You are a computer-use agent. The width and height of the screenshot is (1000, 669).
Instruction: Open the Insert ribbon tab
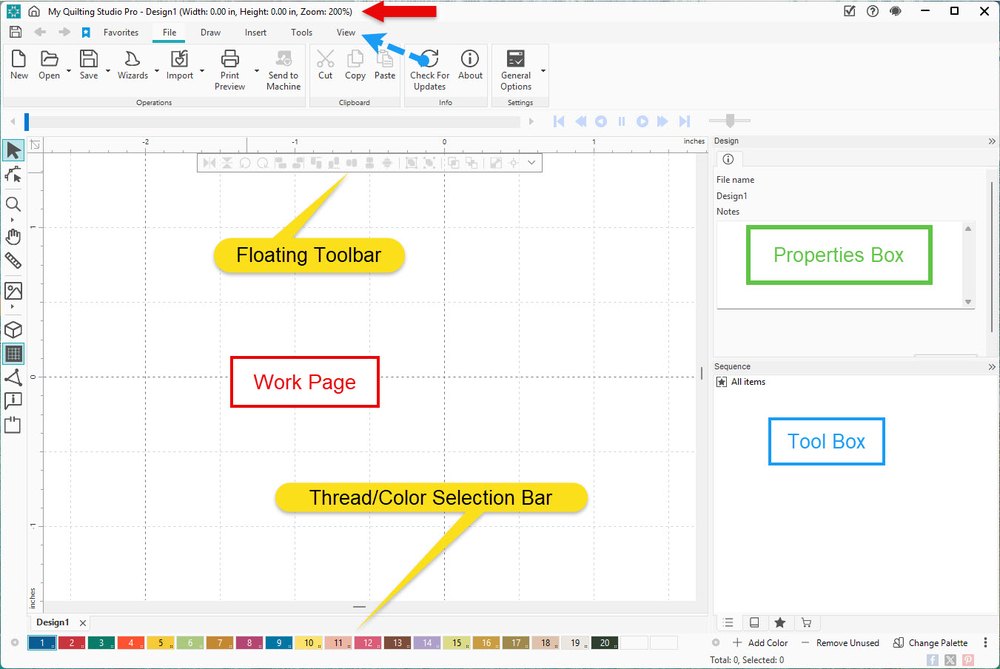click(256, 33)
